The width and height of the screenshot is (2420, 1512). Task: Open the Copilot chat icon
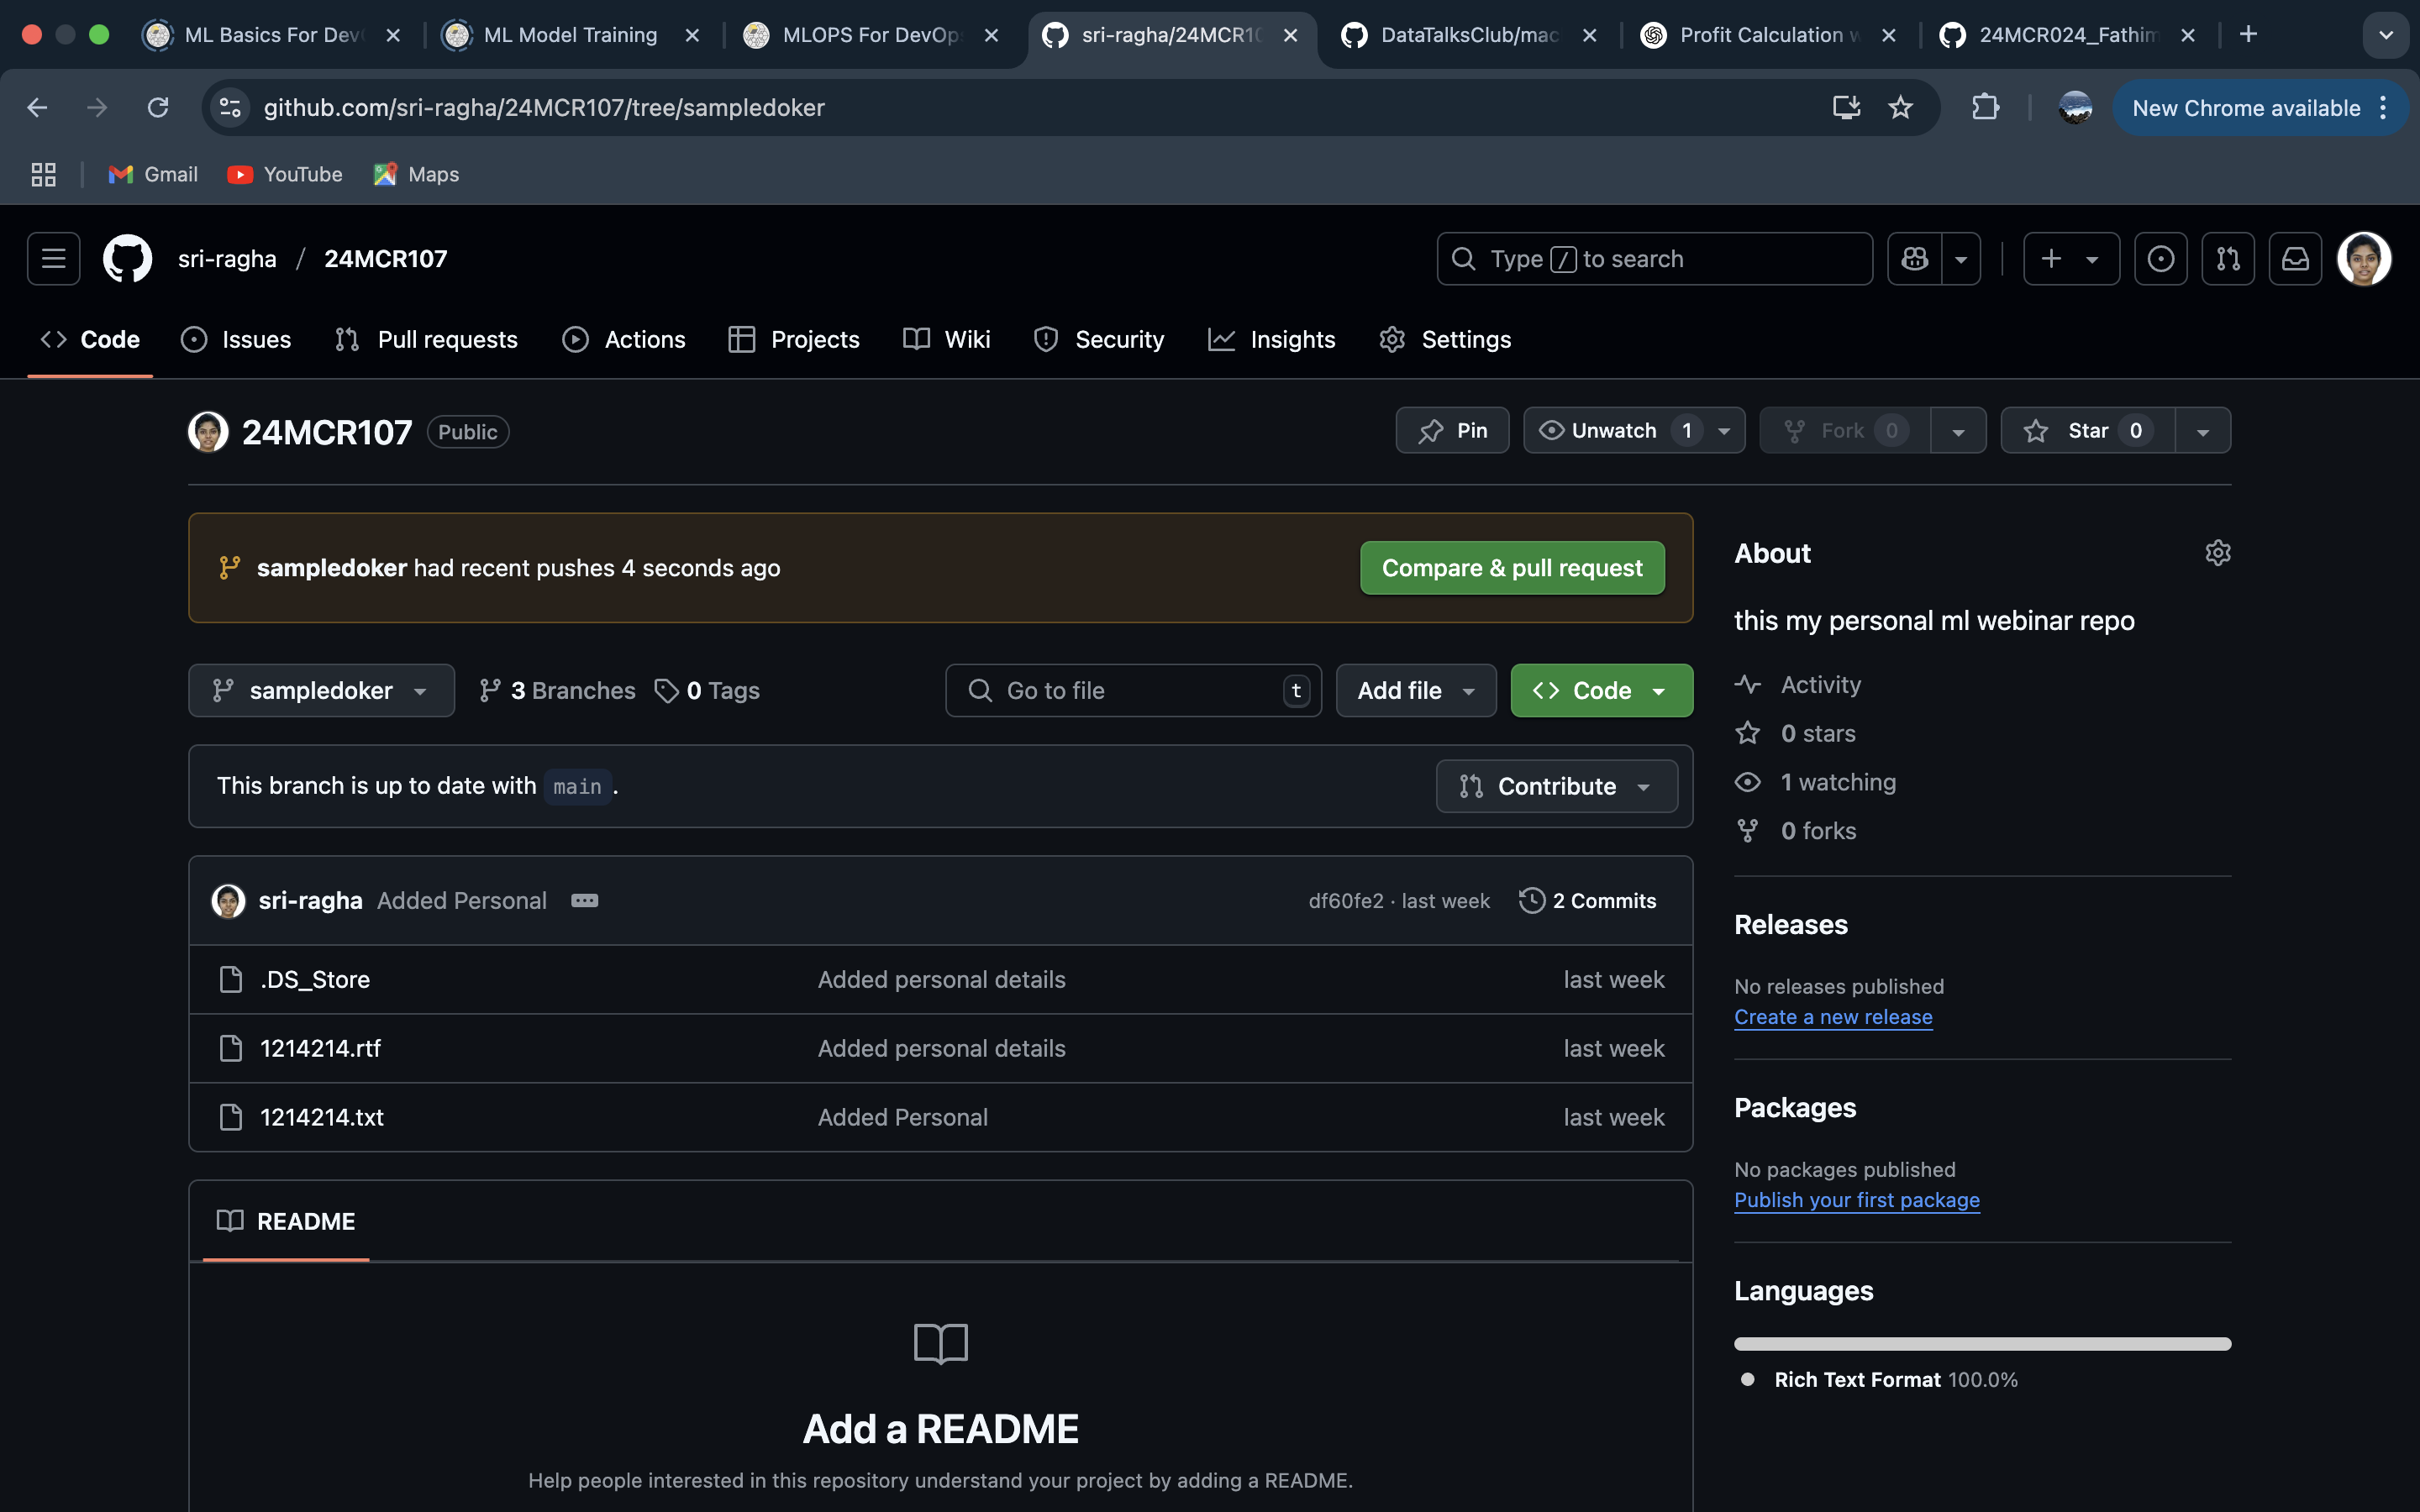(x=1914, y=259)
